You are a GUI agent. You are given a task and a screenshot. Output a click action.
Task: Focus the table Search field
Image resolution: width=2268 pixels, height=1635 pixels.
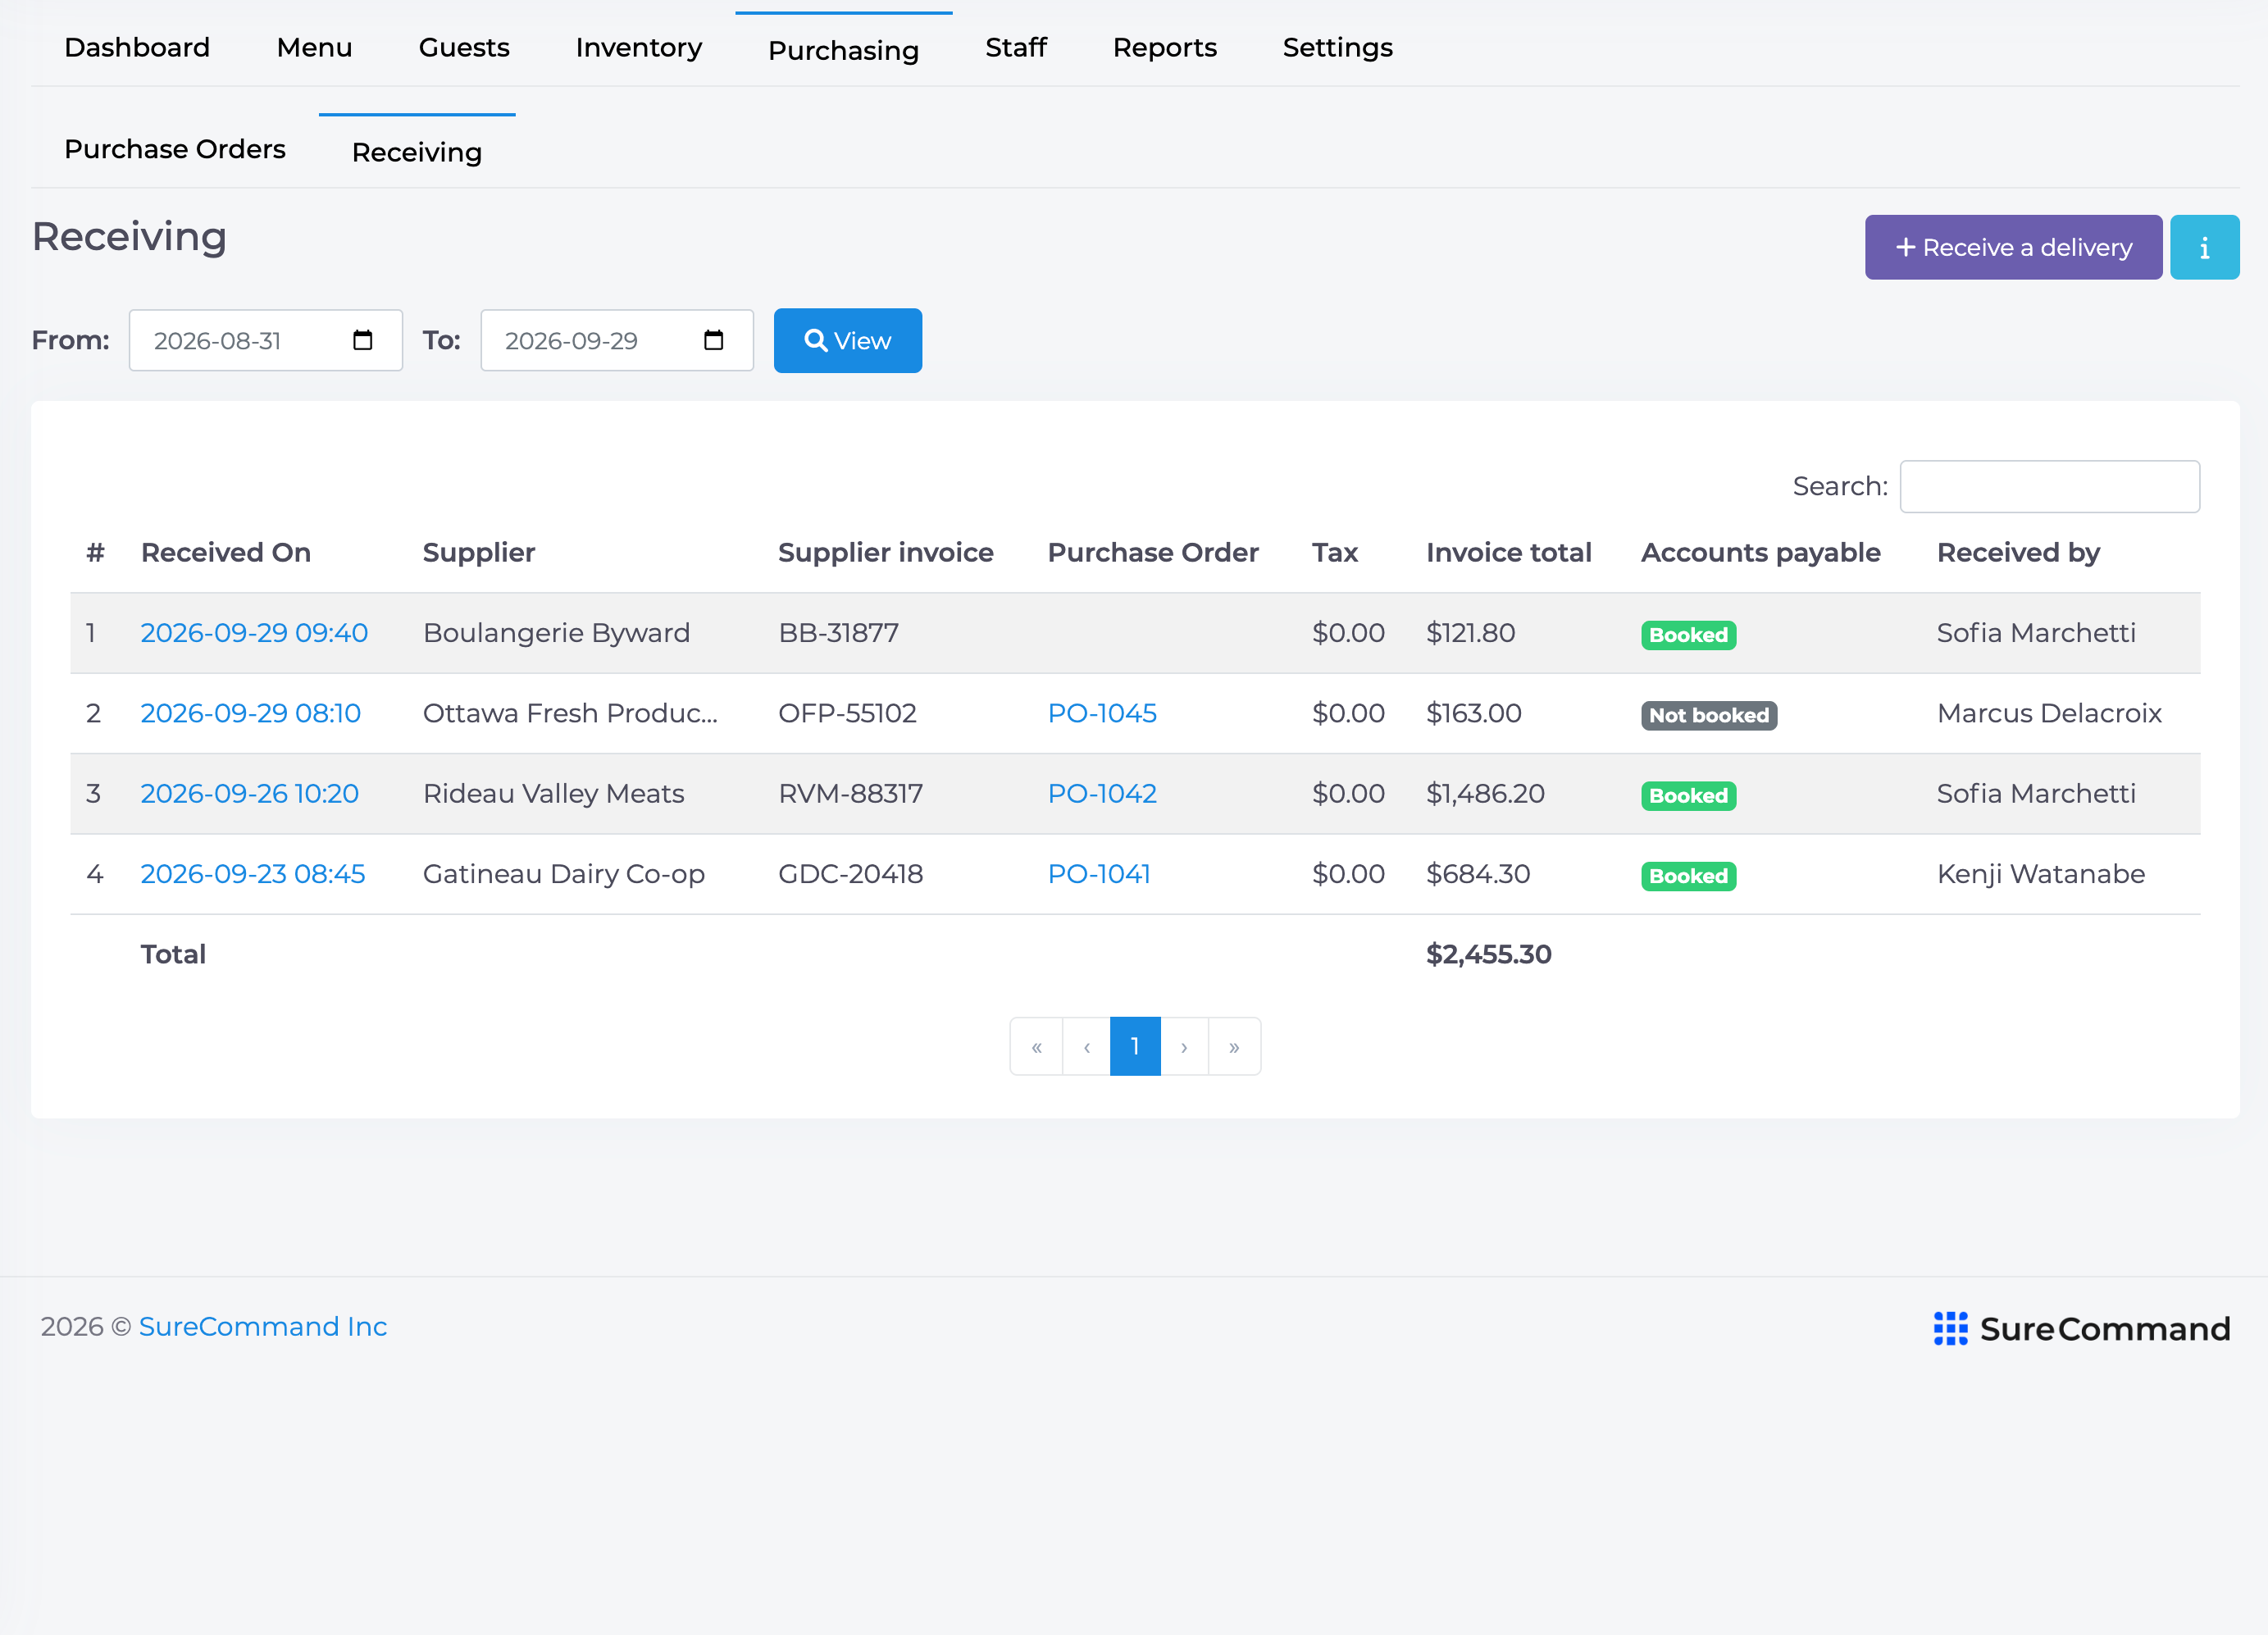coord(2049,486)
